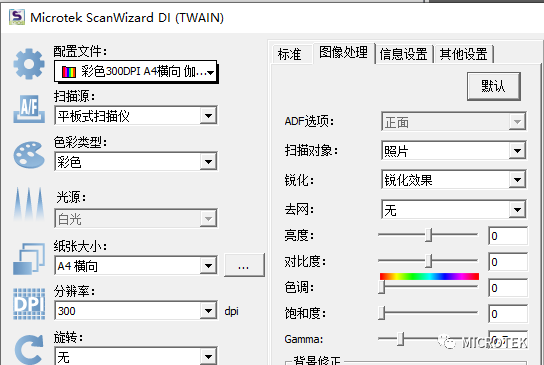Click the rotate arrow icon
544x365 pixels.
coord(29,350)
